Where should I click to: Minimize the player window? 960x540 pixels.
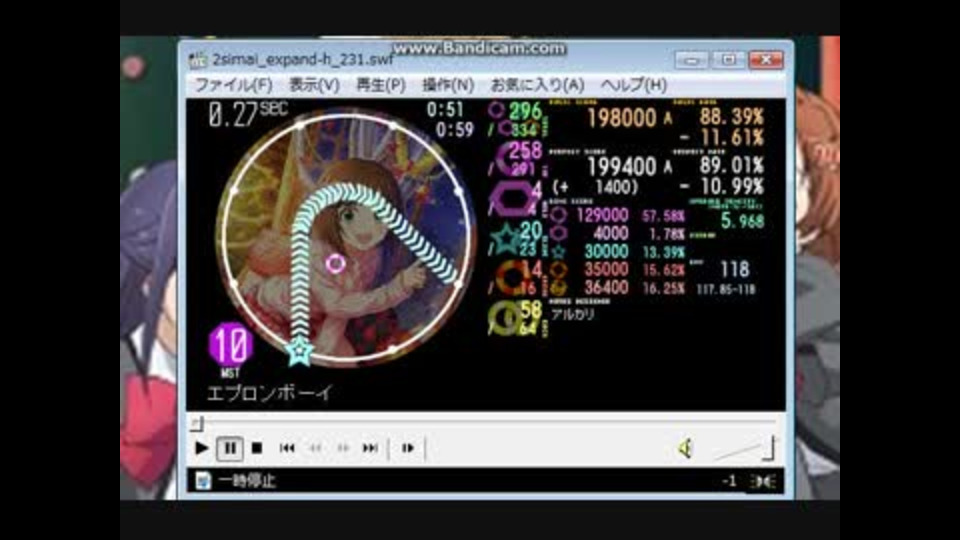coord(692,59)
